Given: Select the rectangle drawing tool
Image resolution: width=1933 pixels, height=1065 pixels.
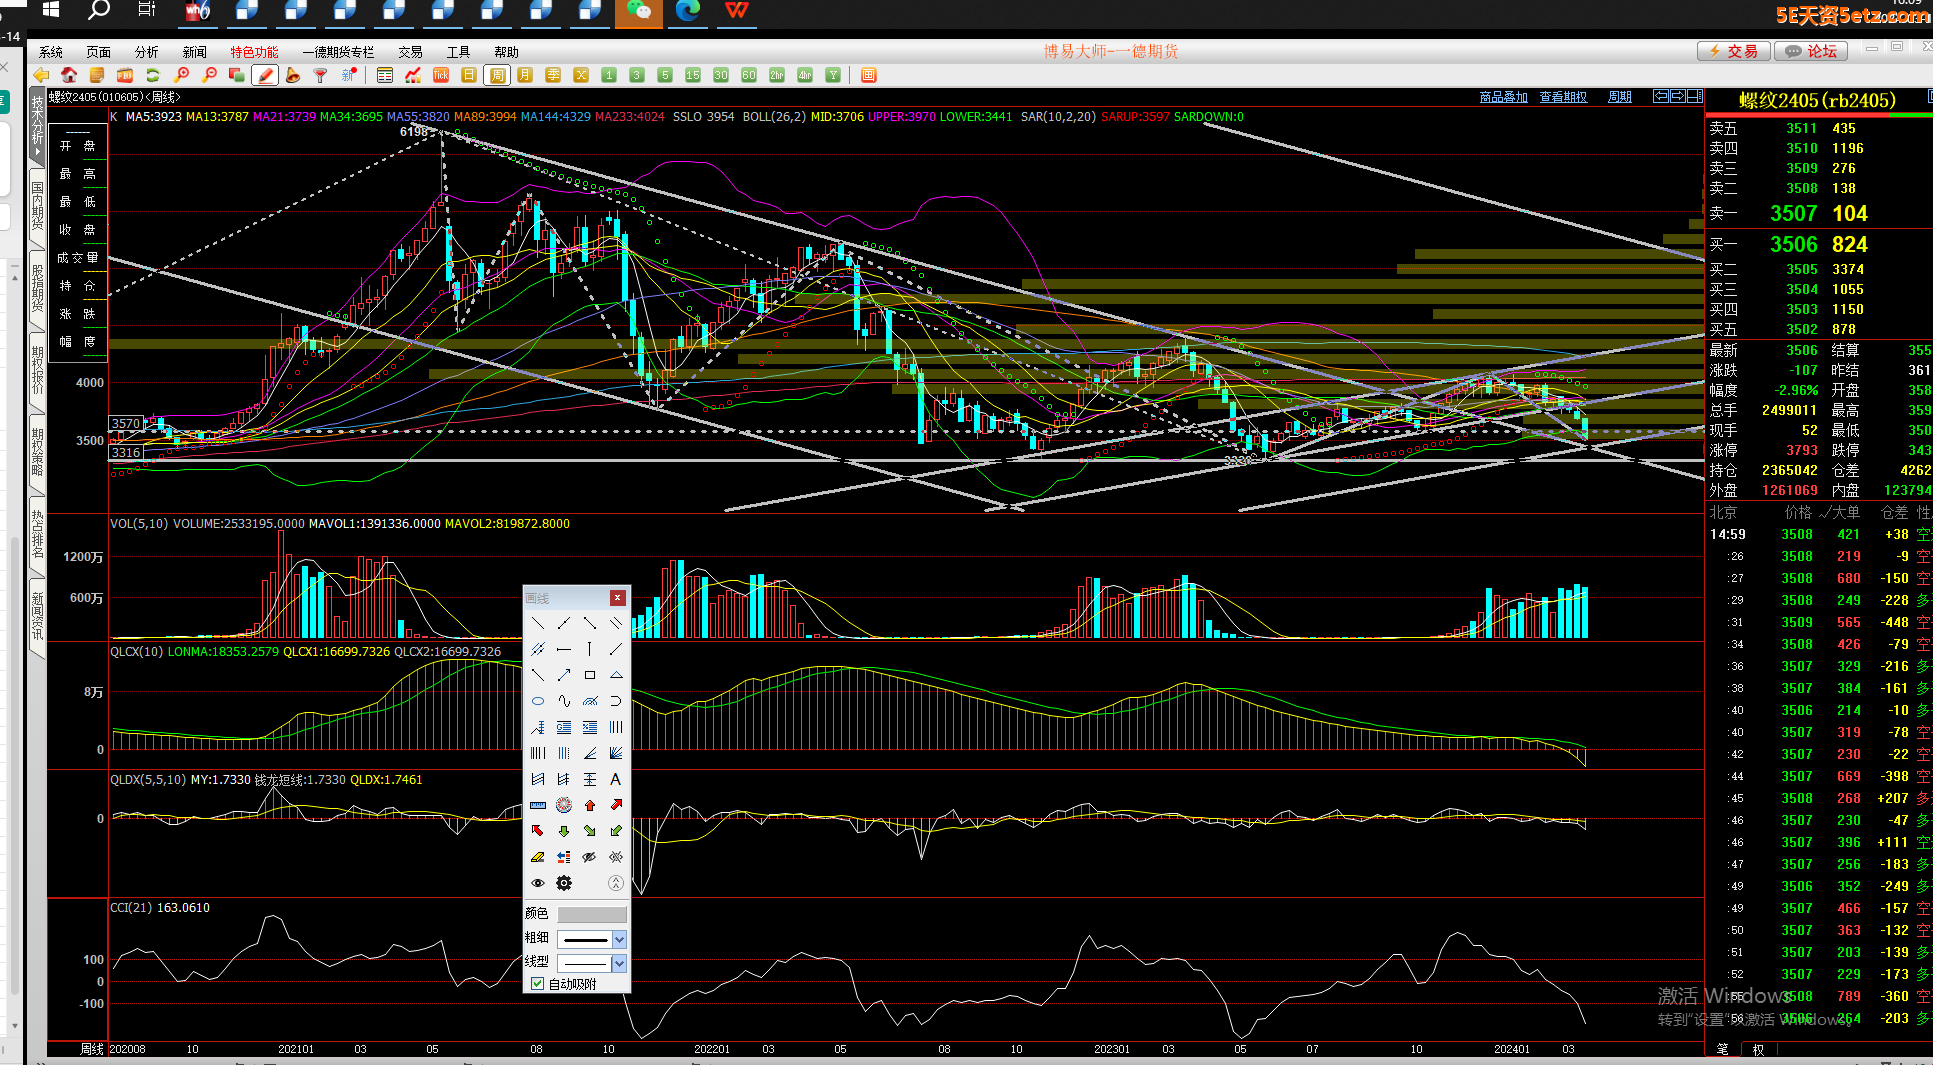Looking at the screenshot, I should click(x=590, y=675).
